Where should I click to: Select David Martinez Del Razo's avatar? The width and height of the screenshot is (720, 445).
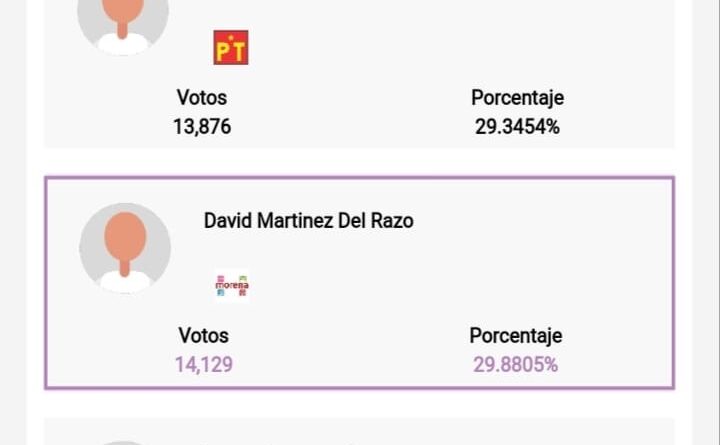(125, 247)
